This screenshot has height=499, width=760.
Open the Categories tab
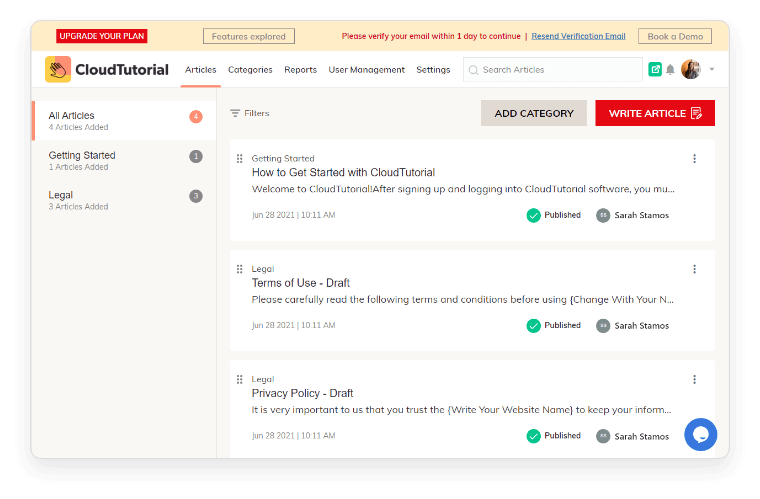[250, 70]
